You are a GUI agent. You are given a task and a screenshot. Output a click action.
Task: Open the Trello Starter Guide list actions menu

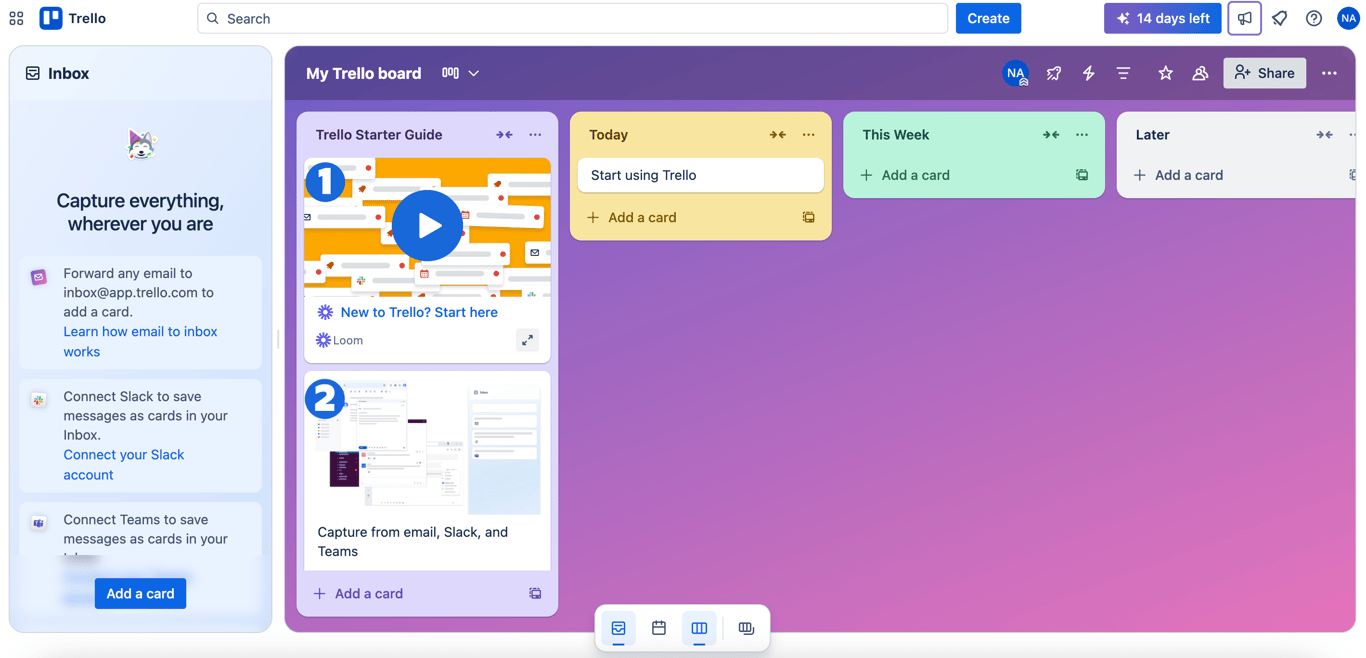point(535,133)
